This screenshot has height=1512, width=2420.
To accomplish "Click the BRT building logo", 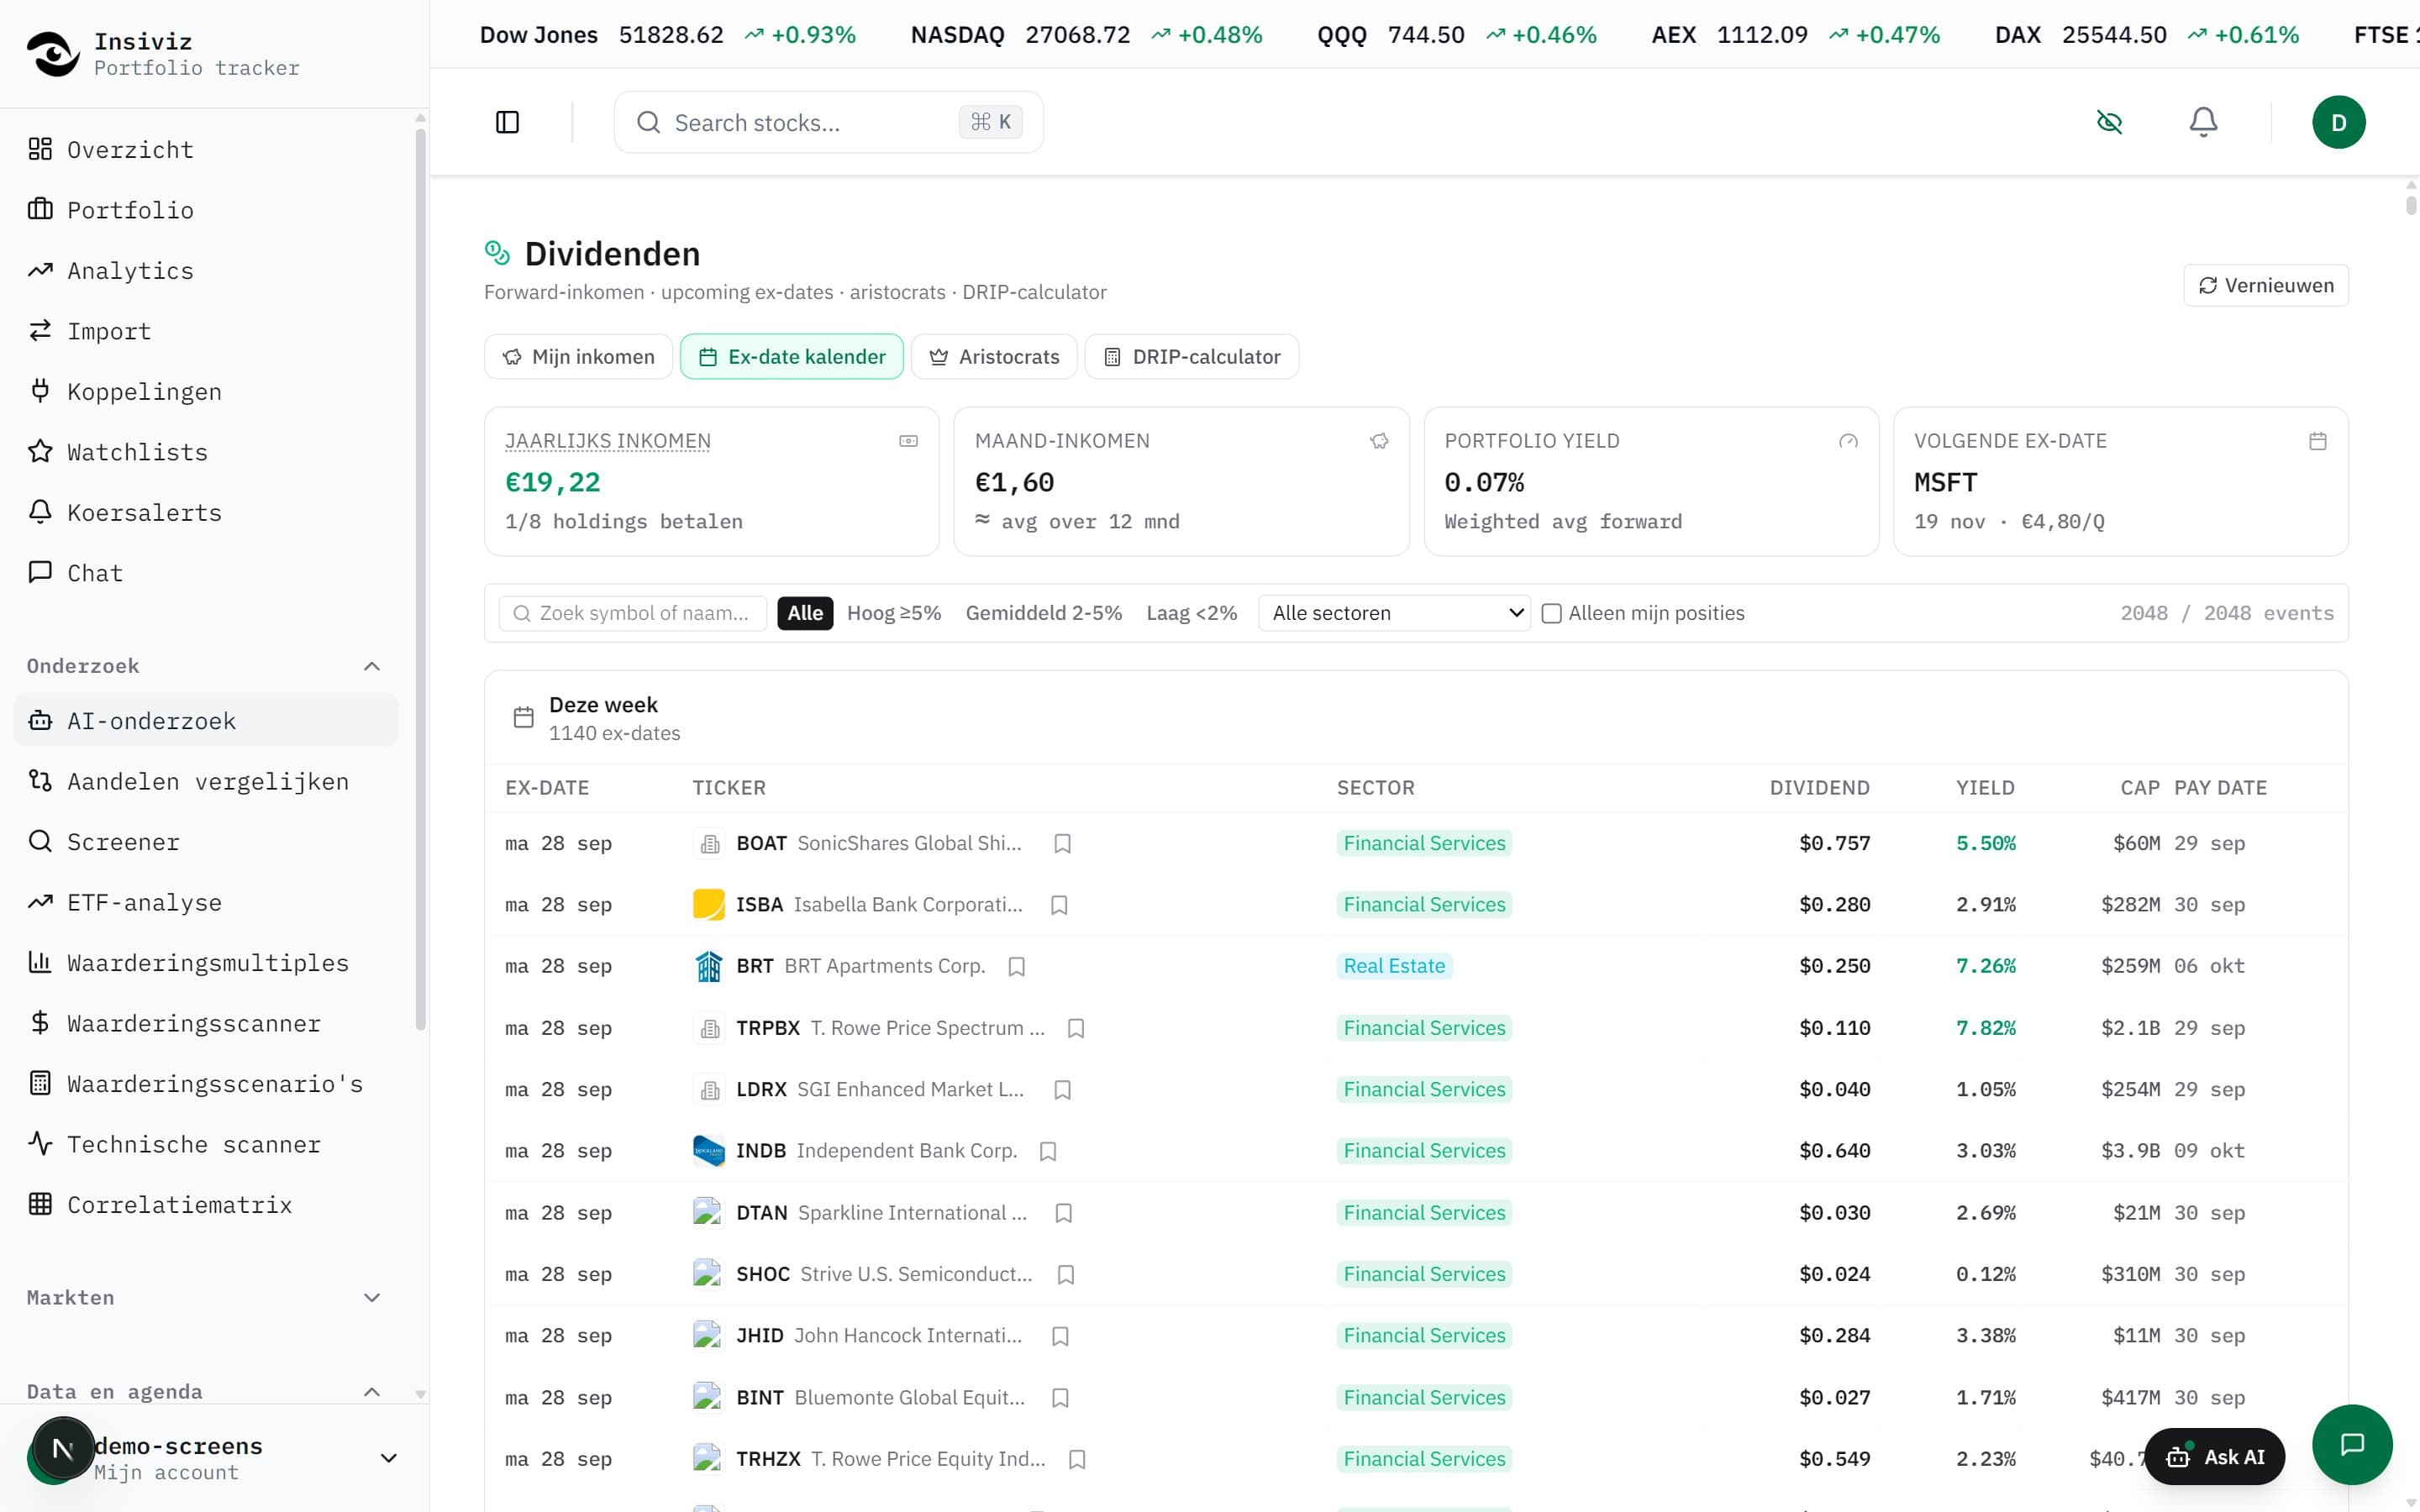I will 708,966.
